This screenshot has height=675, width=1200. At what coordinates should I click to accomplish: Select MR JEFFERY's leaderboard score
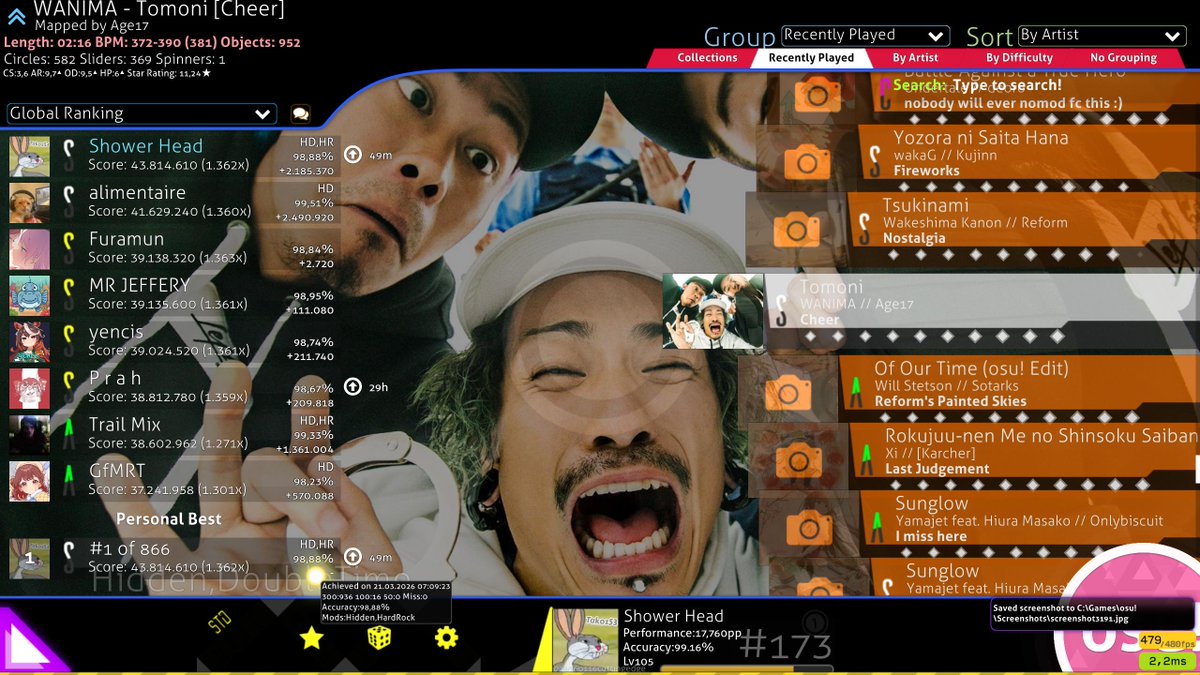coord(172,295)
